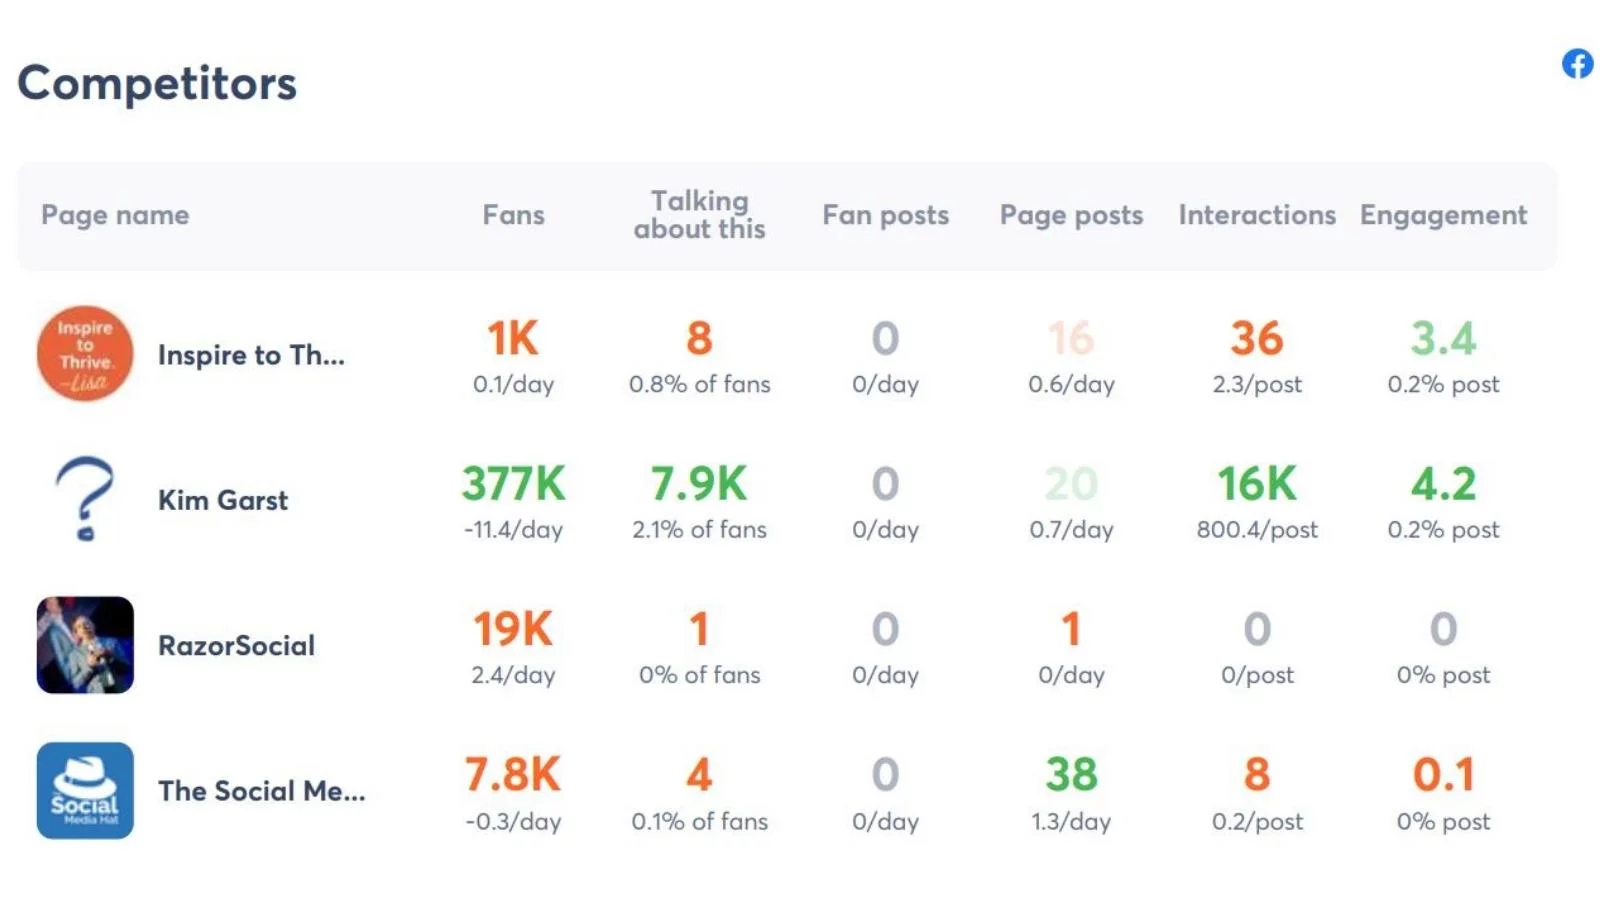The width and height of the screenshot is (1600, 900).
Task: Click Social Media Hat 7.8K fans value
Action: pyautogui.click(x=513, y=775)
